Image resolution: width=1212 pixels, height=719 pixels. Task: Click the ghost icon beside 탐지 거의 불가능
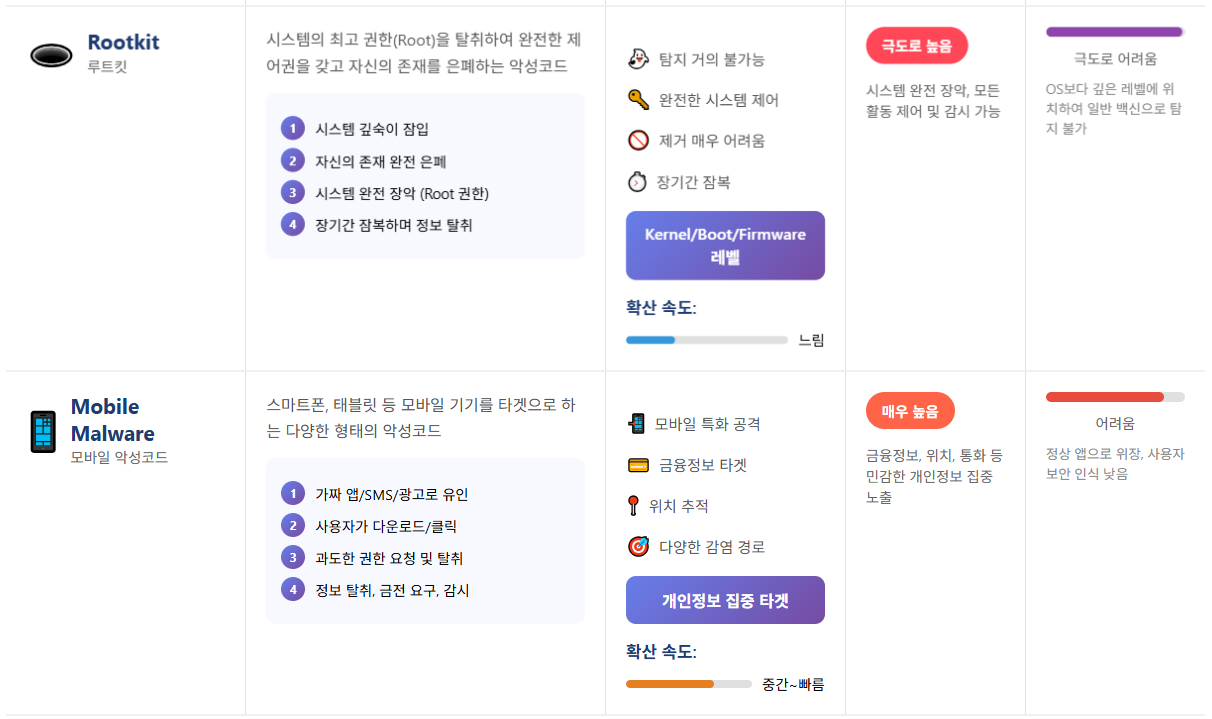[x=638, y=59]
